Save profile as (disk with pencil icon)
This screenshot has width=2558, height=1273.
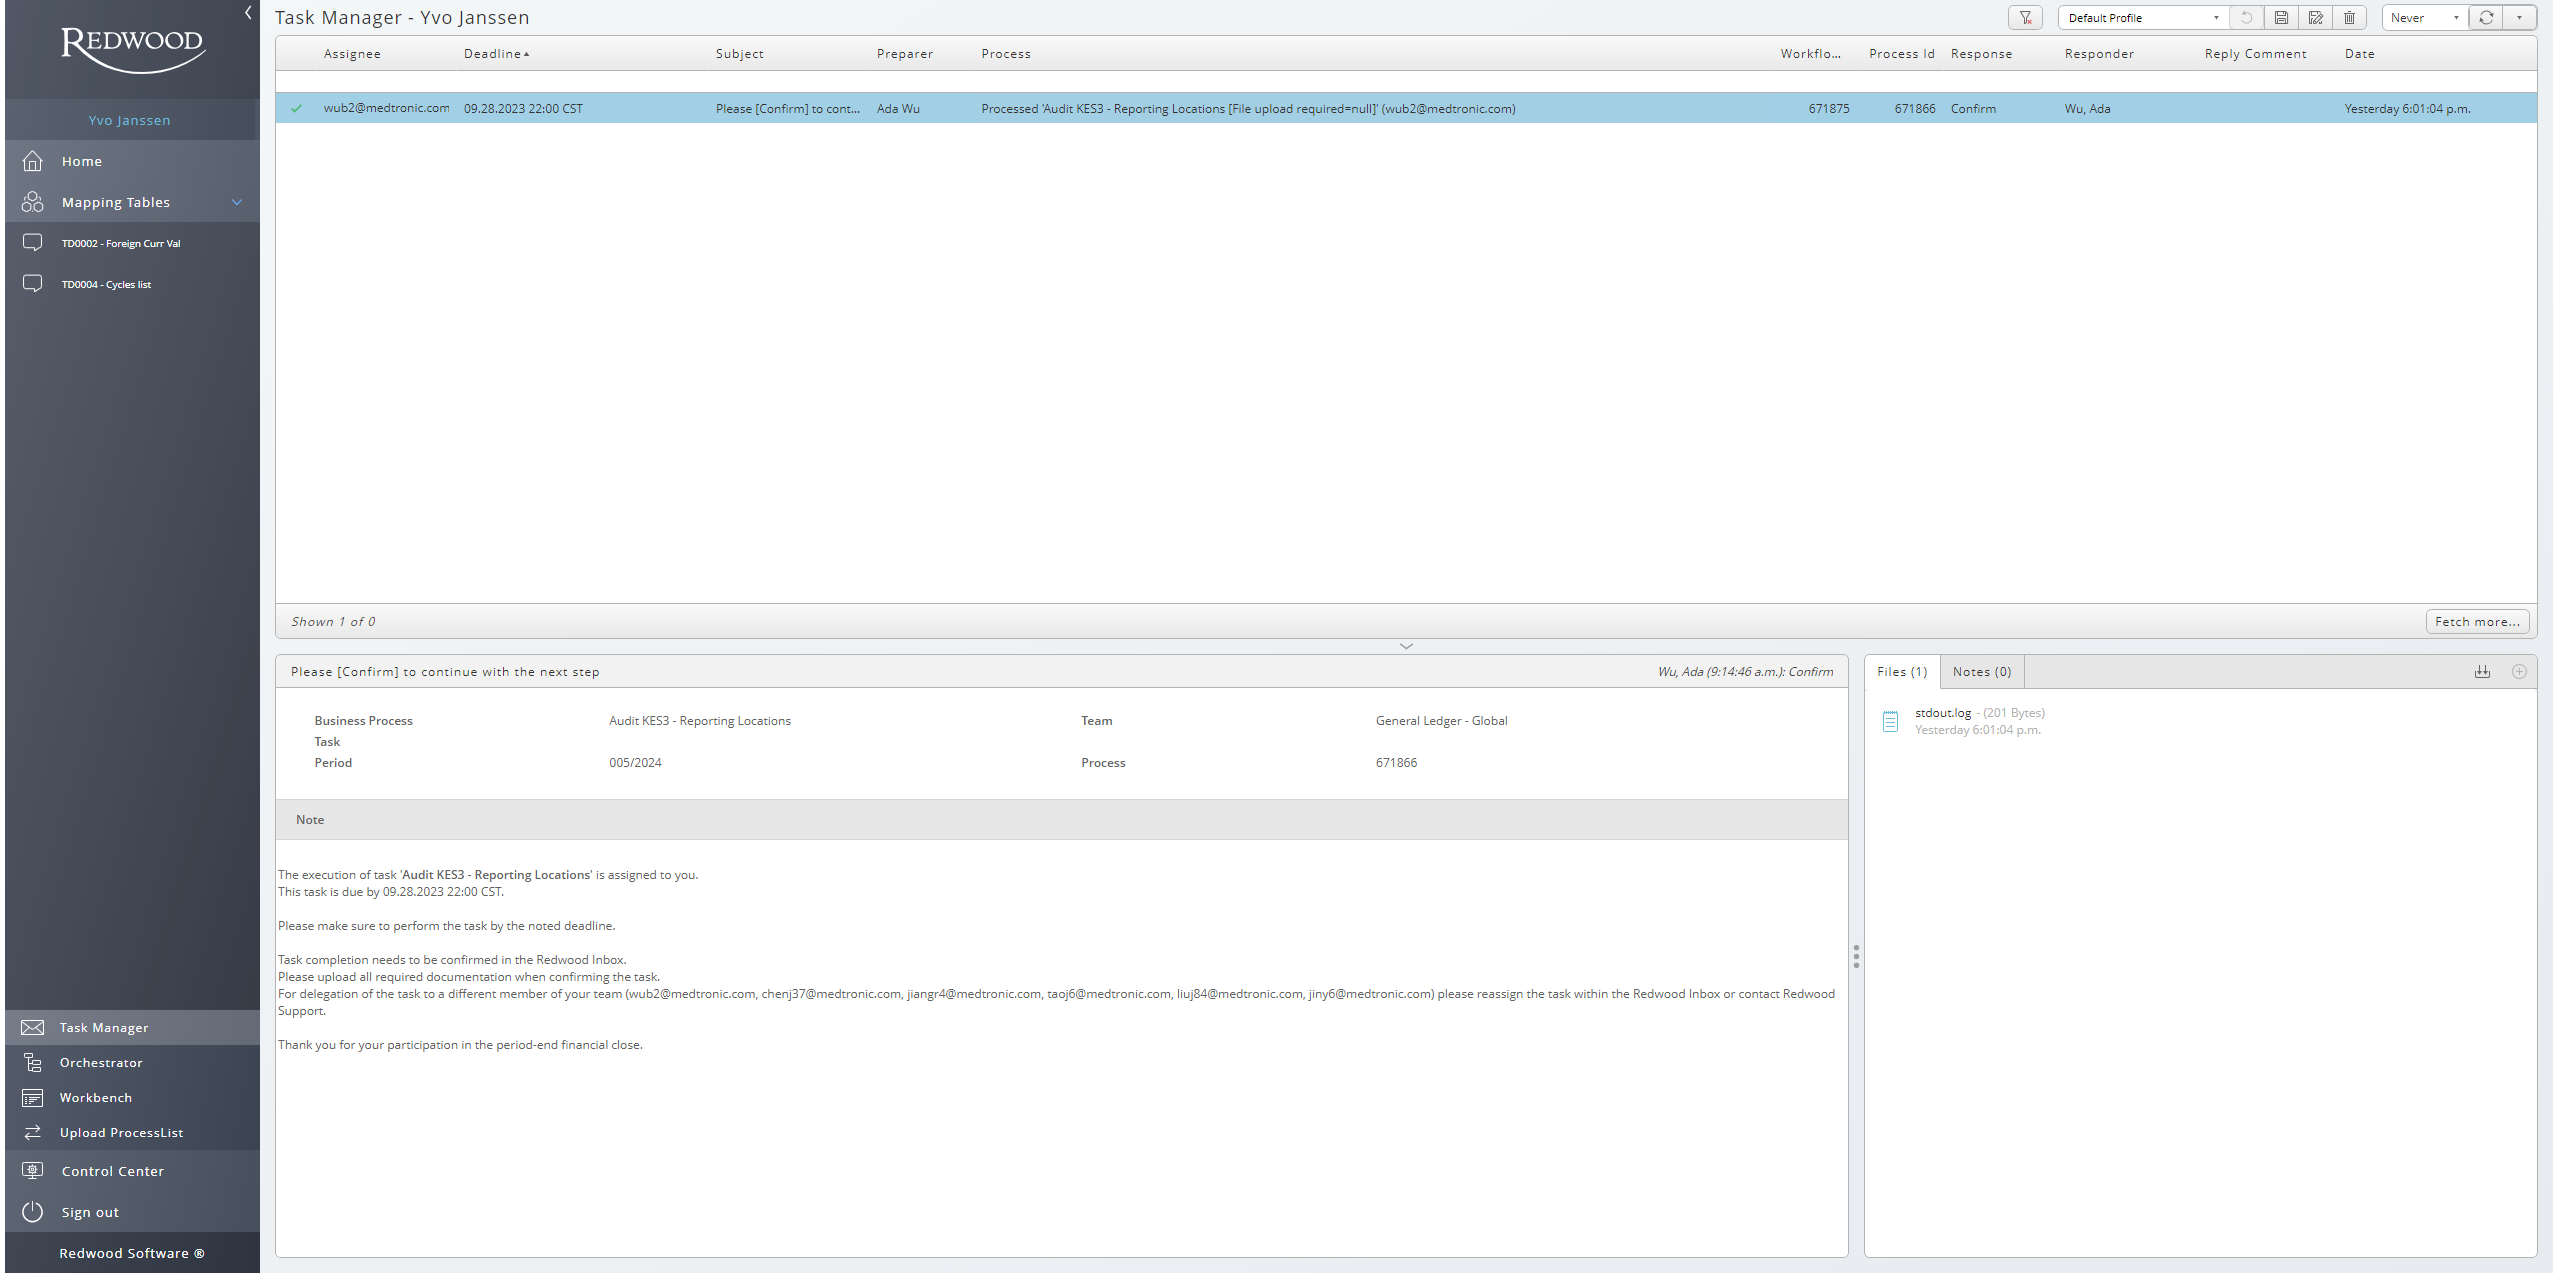tap(2315, 18)
